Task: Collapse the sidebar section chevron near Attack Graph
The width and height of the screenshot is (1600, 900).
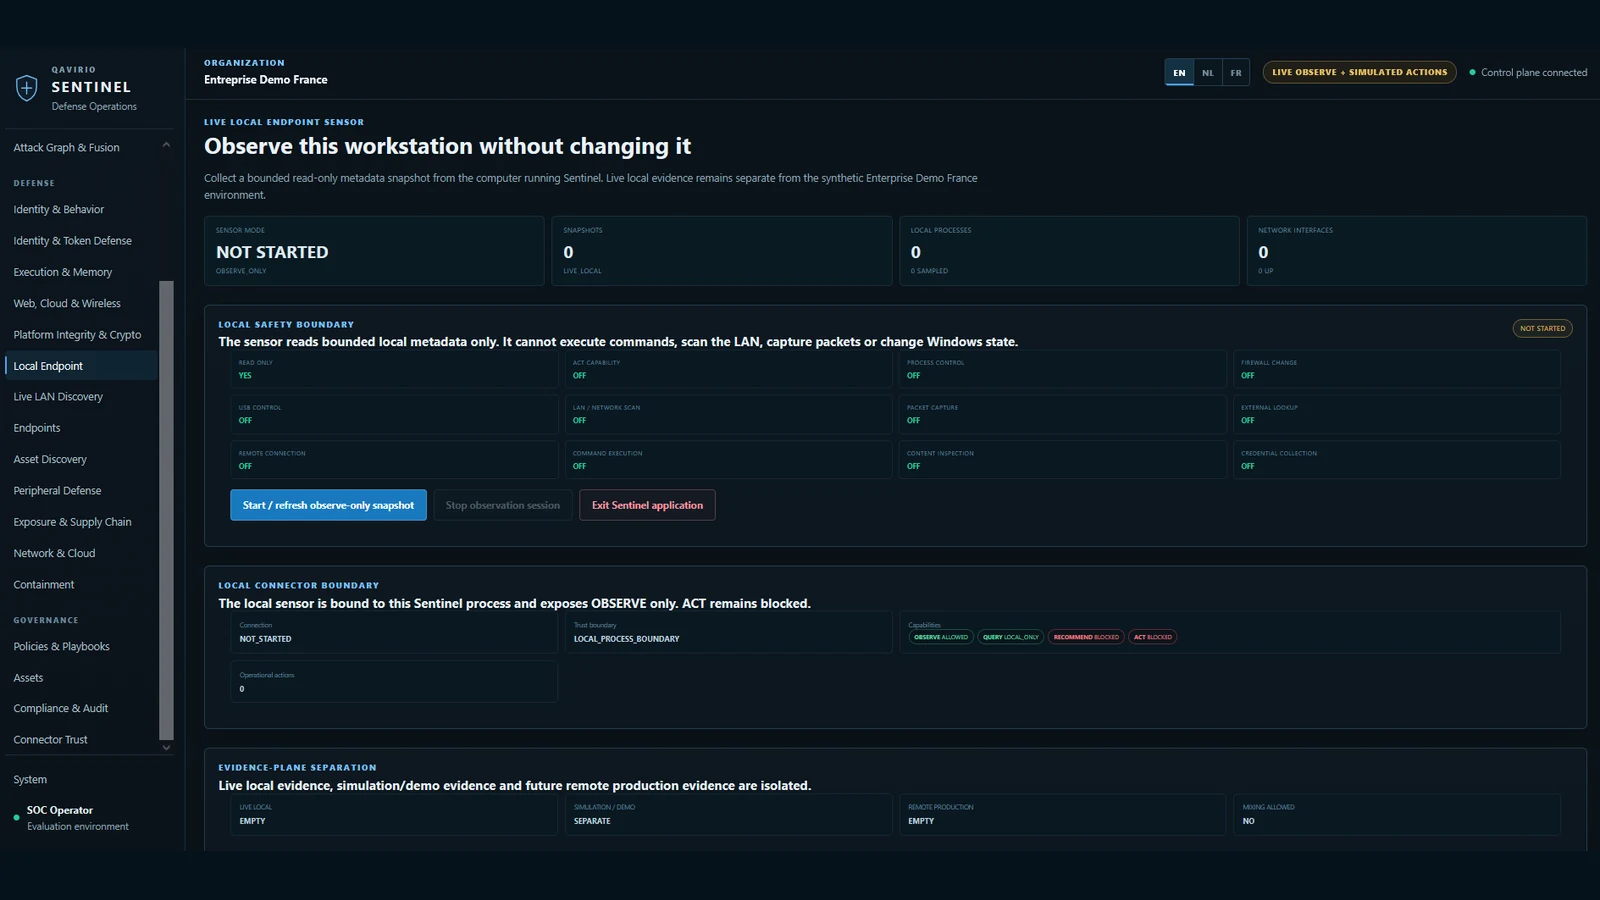Action: pos(166,145)
